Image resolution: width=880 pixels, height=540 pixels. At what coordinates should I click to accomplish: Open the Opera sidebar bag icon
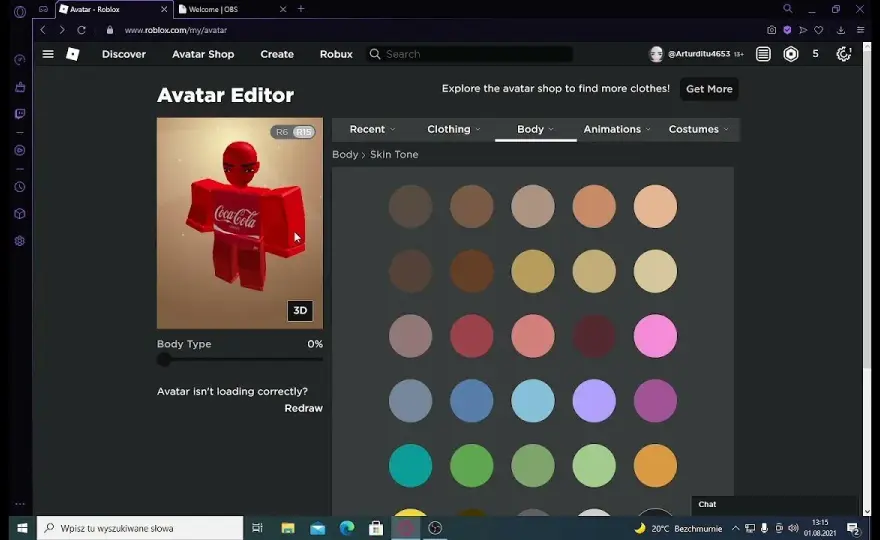click(x=20, y=86)
